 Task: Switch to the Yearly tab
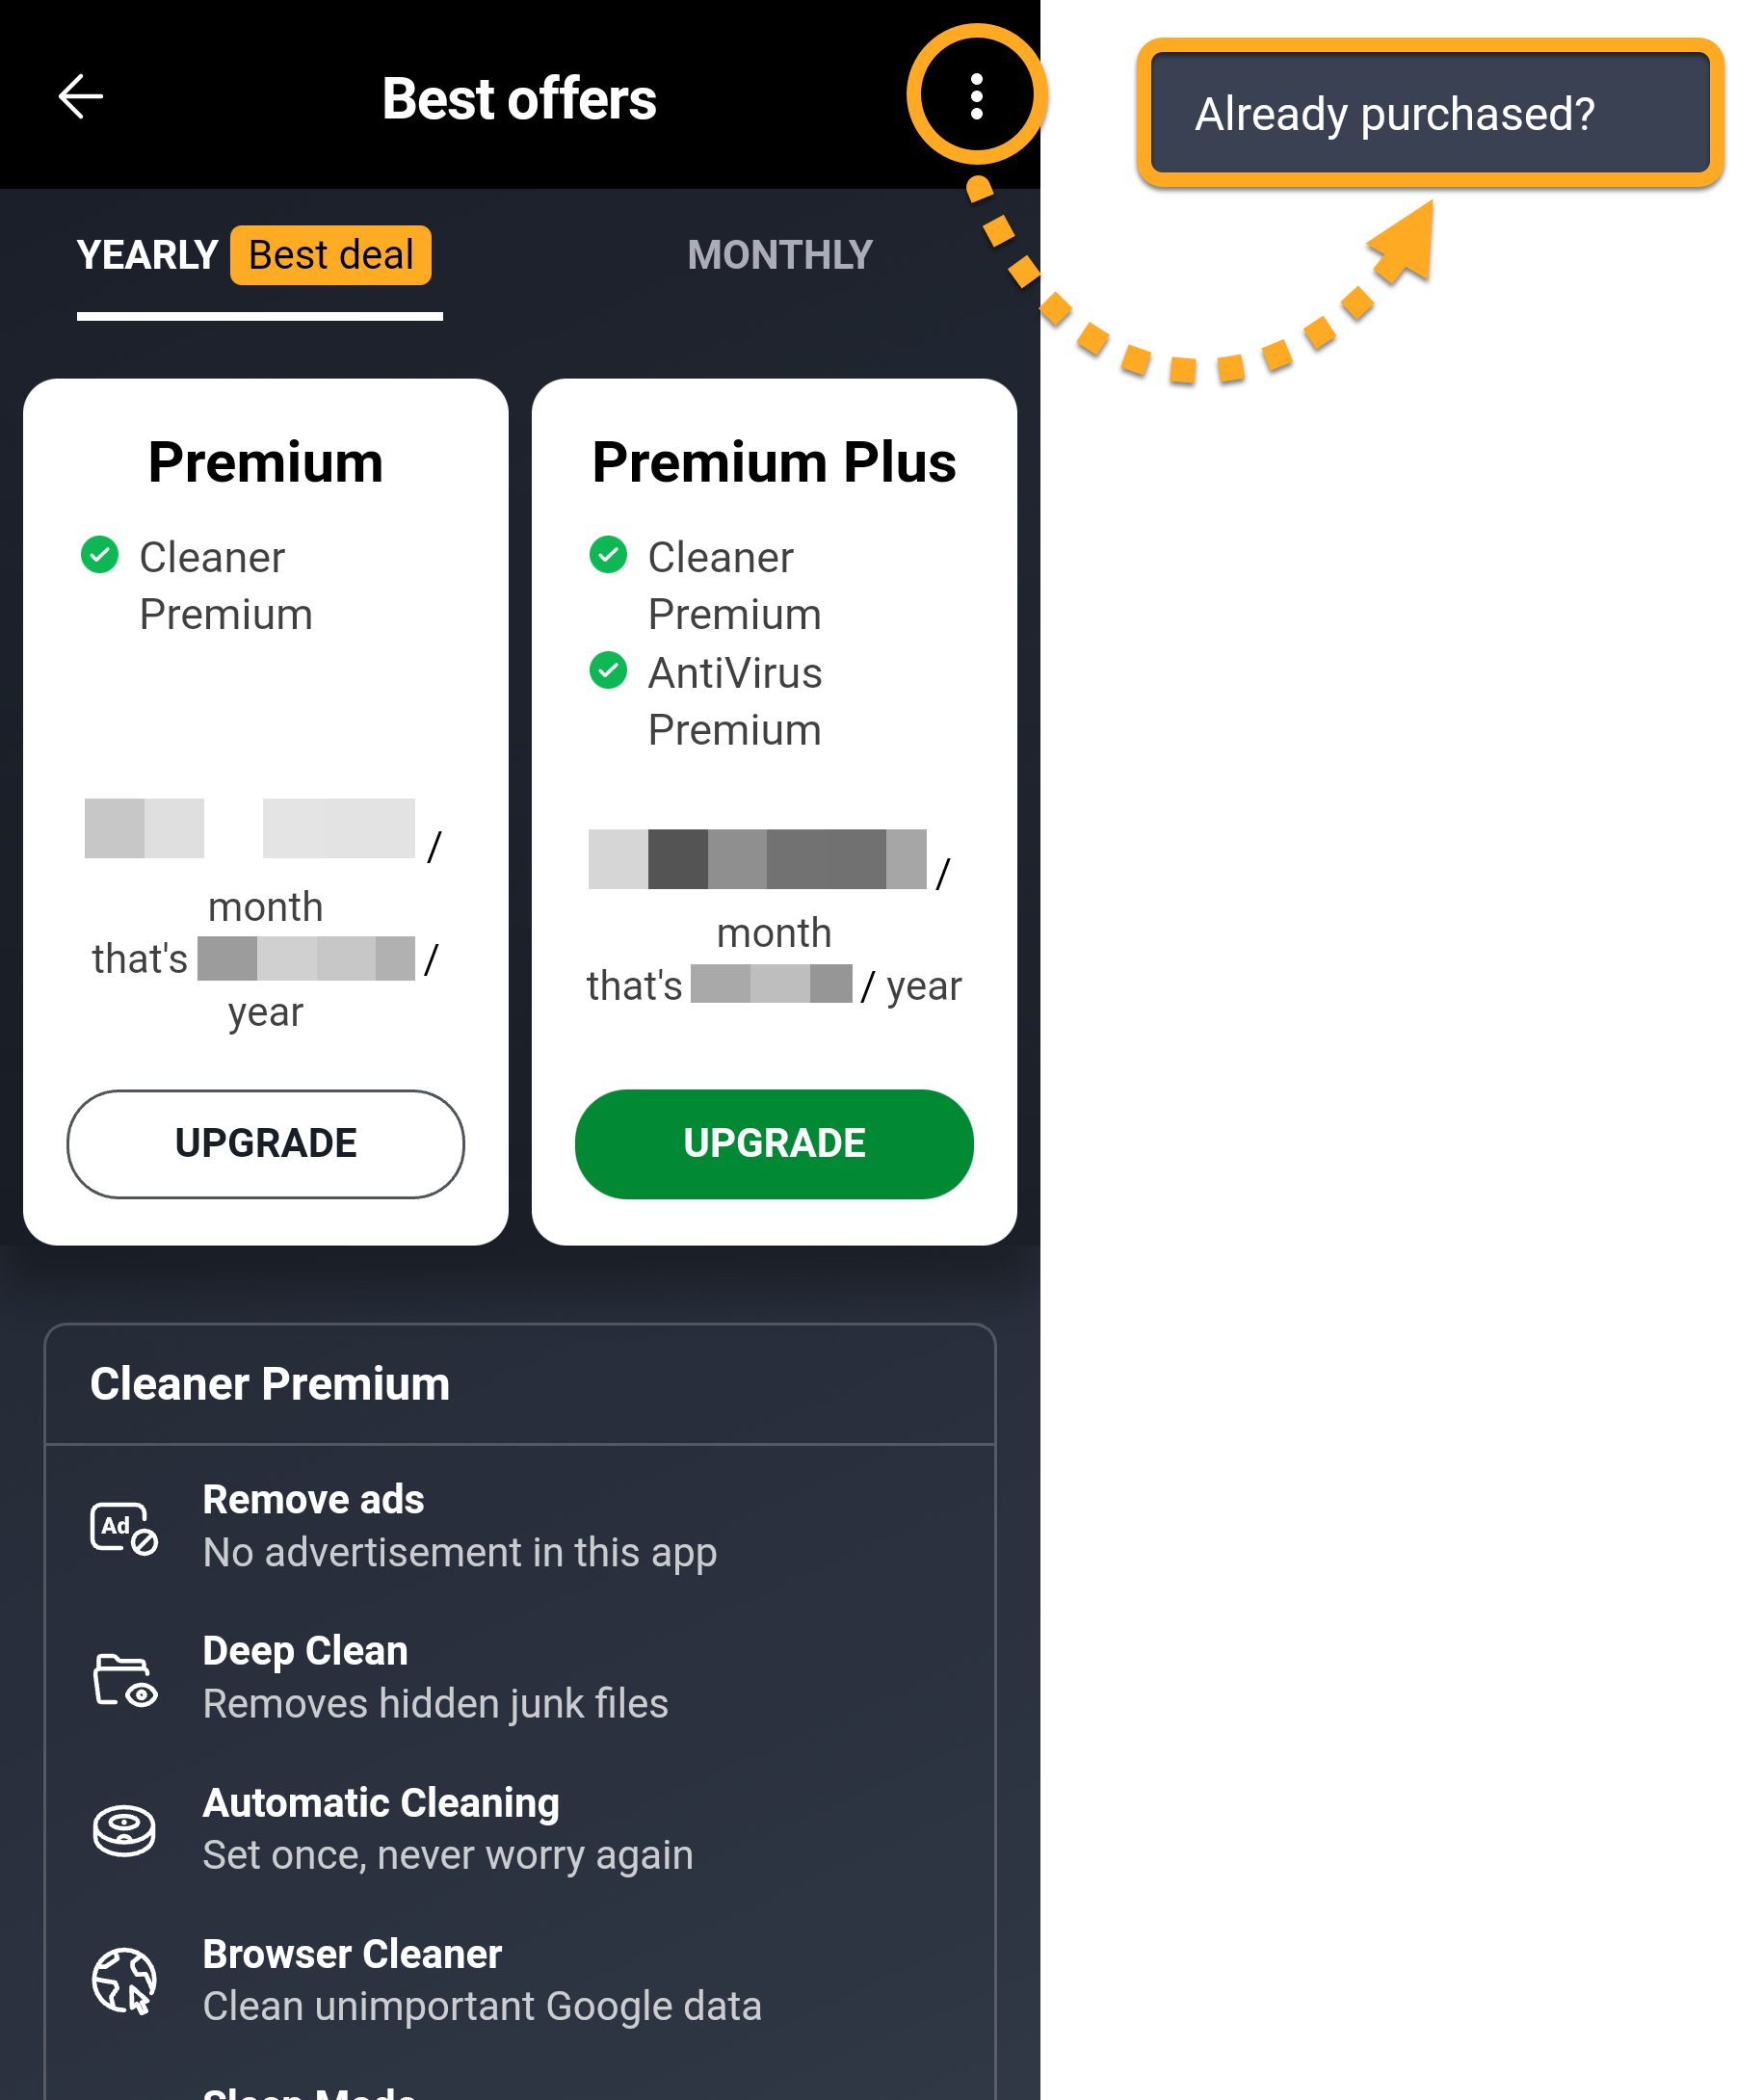(x=148, y=255)
